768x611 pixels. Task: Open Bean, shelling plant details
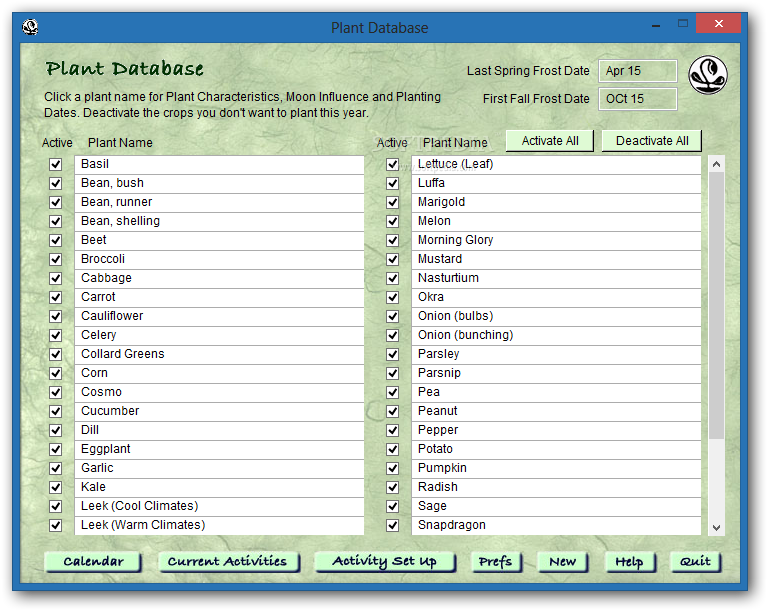(219, 221)
